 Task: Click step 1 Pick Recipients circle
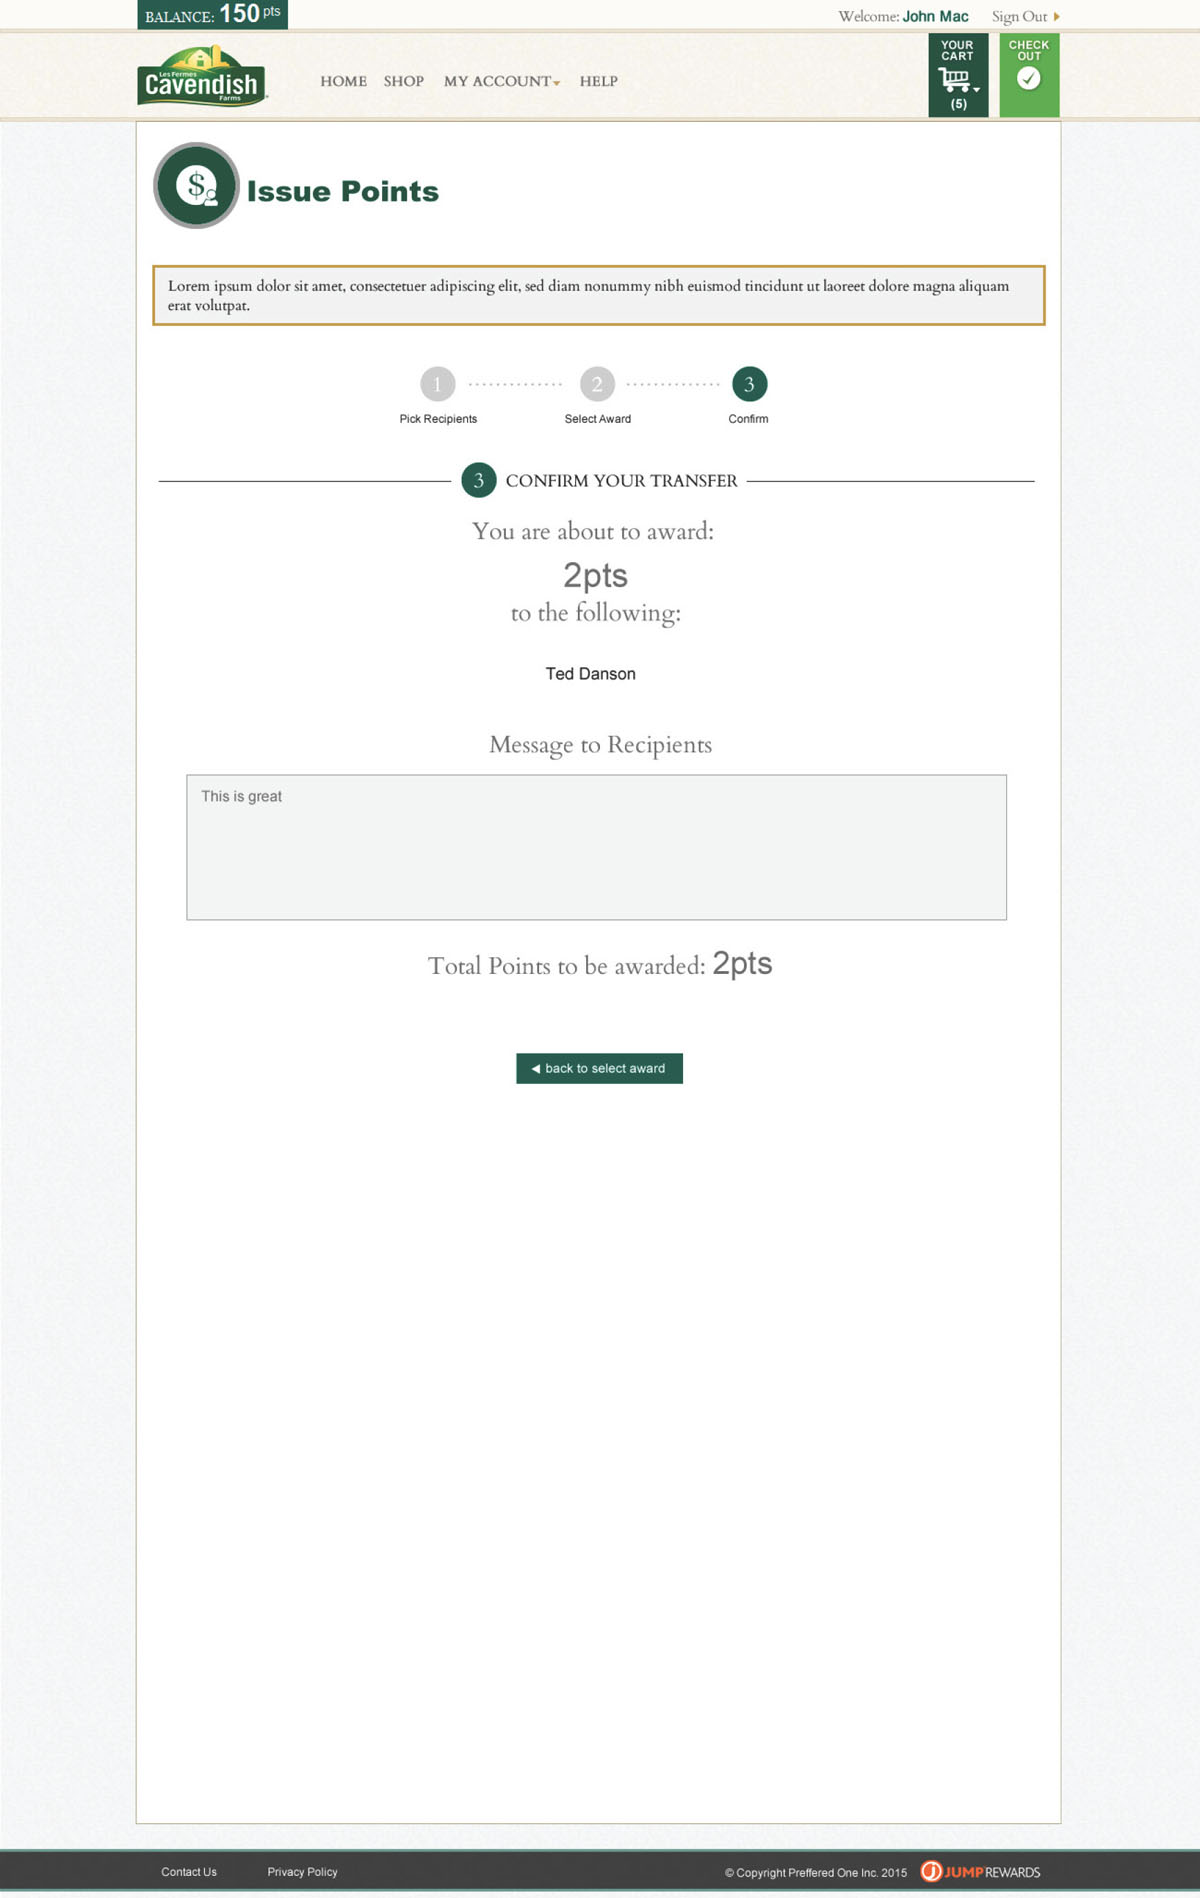[x=437, y=384]
